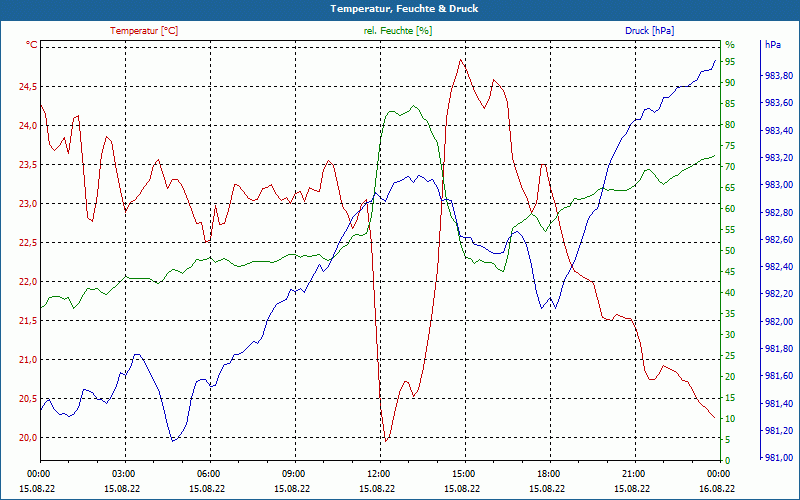Click the 75 humidity axis value
800x500 pixels.
[730, 145]
